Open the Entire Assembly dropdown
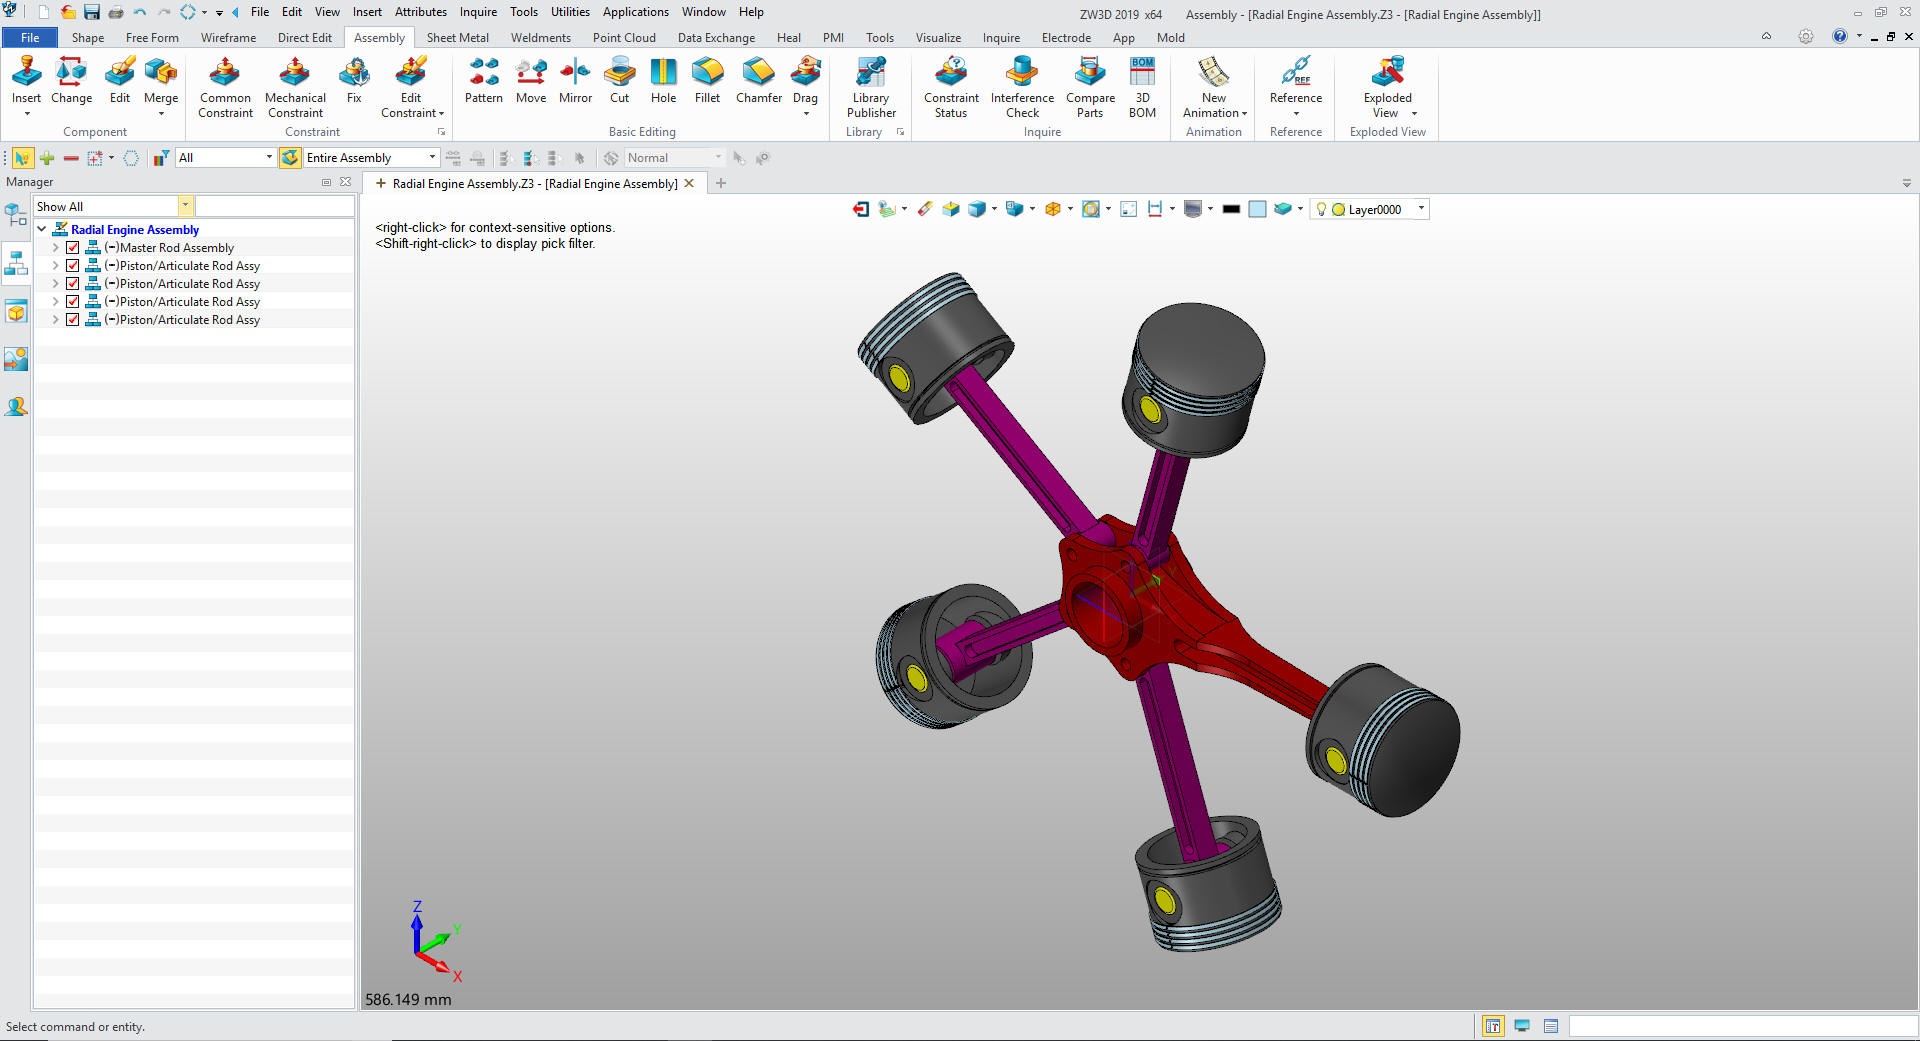The height and width of the screenshot is (1041, 1920). pos(432,158)
